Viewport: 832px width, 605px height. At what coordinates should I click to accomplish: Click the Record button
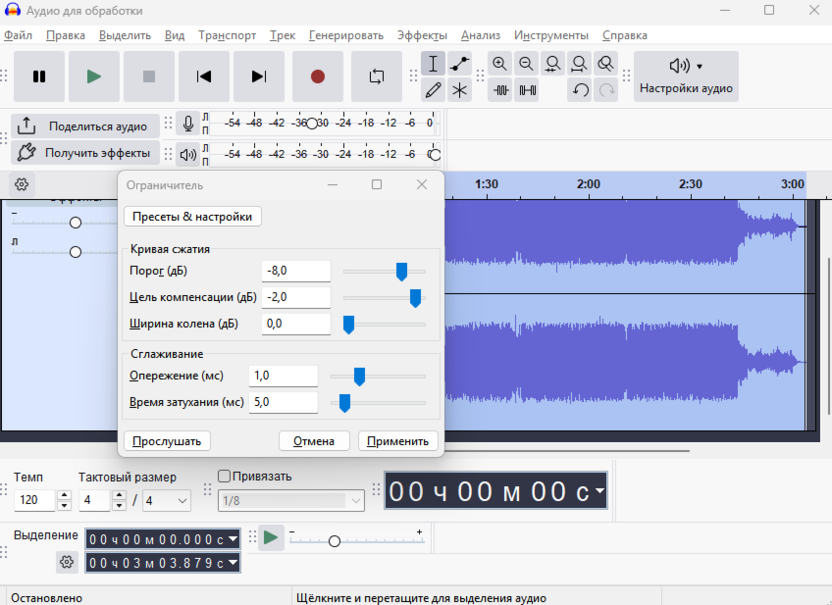pyautogui.click(x=318, y=77)
